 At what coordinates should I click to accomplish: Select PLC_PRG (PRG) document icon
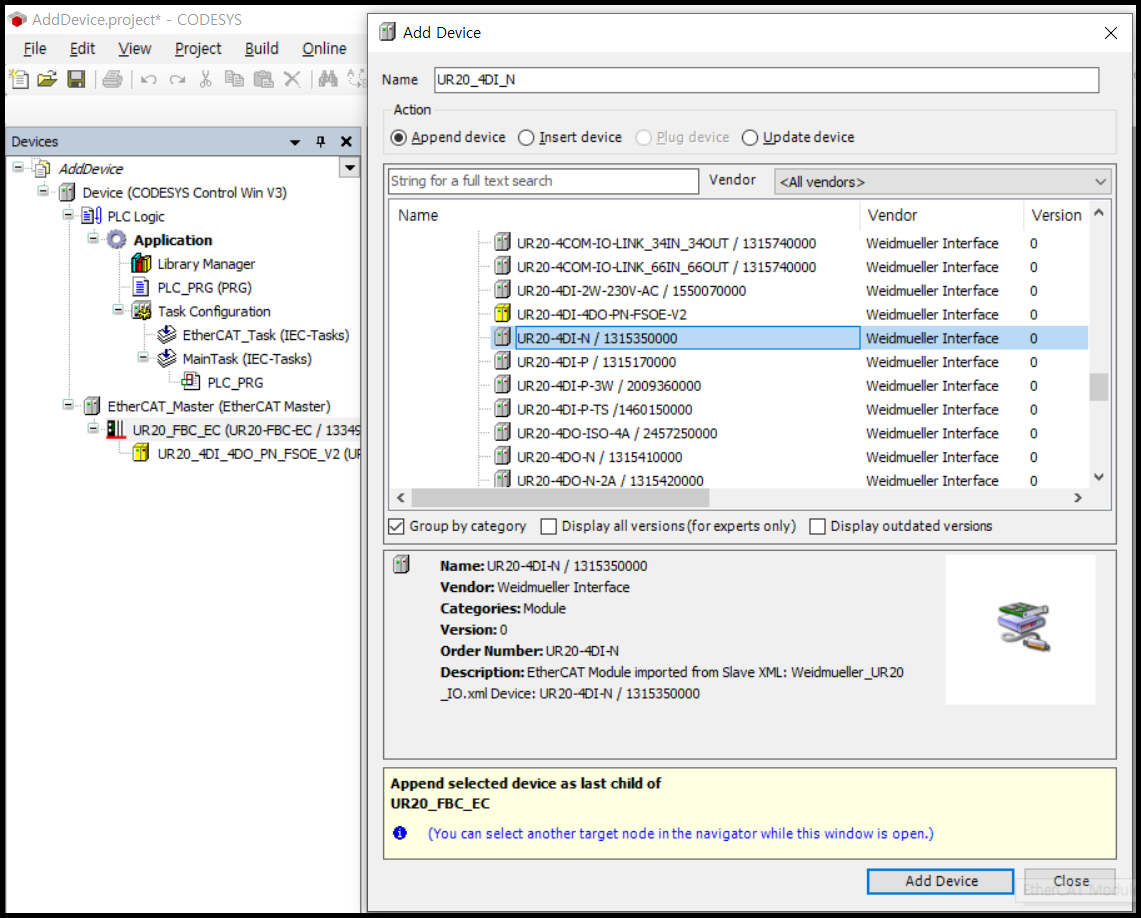(x=141, y=287)
